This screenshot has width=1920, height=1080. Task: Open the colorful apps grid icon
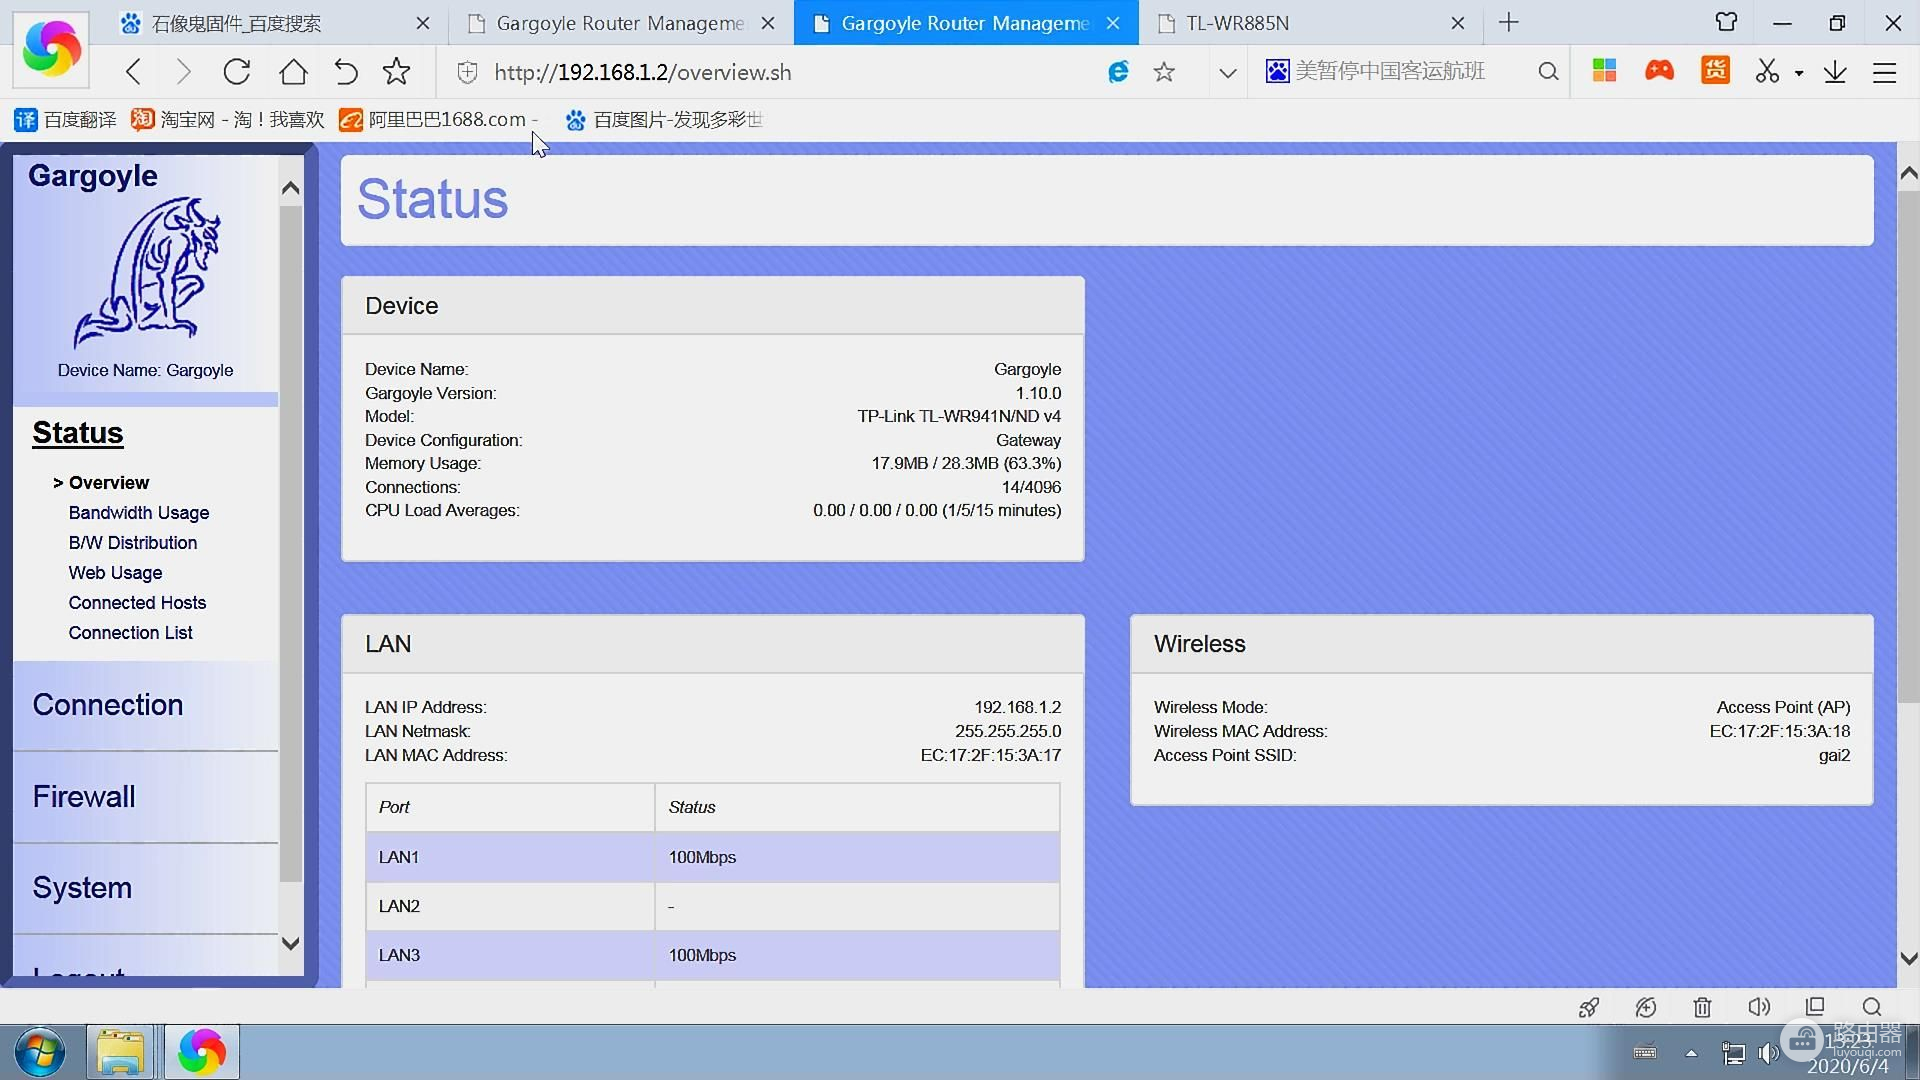[1605, 71]
